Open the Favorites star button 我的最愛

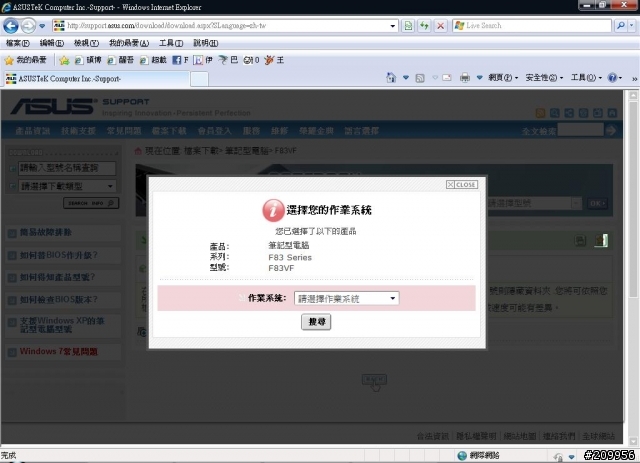pos(25,60)
